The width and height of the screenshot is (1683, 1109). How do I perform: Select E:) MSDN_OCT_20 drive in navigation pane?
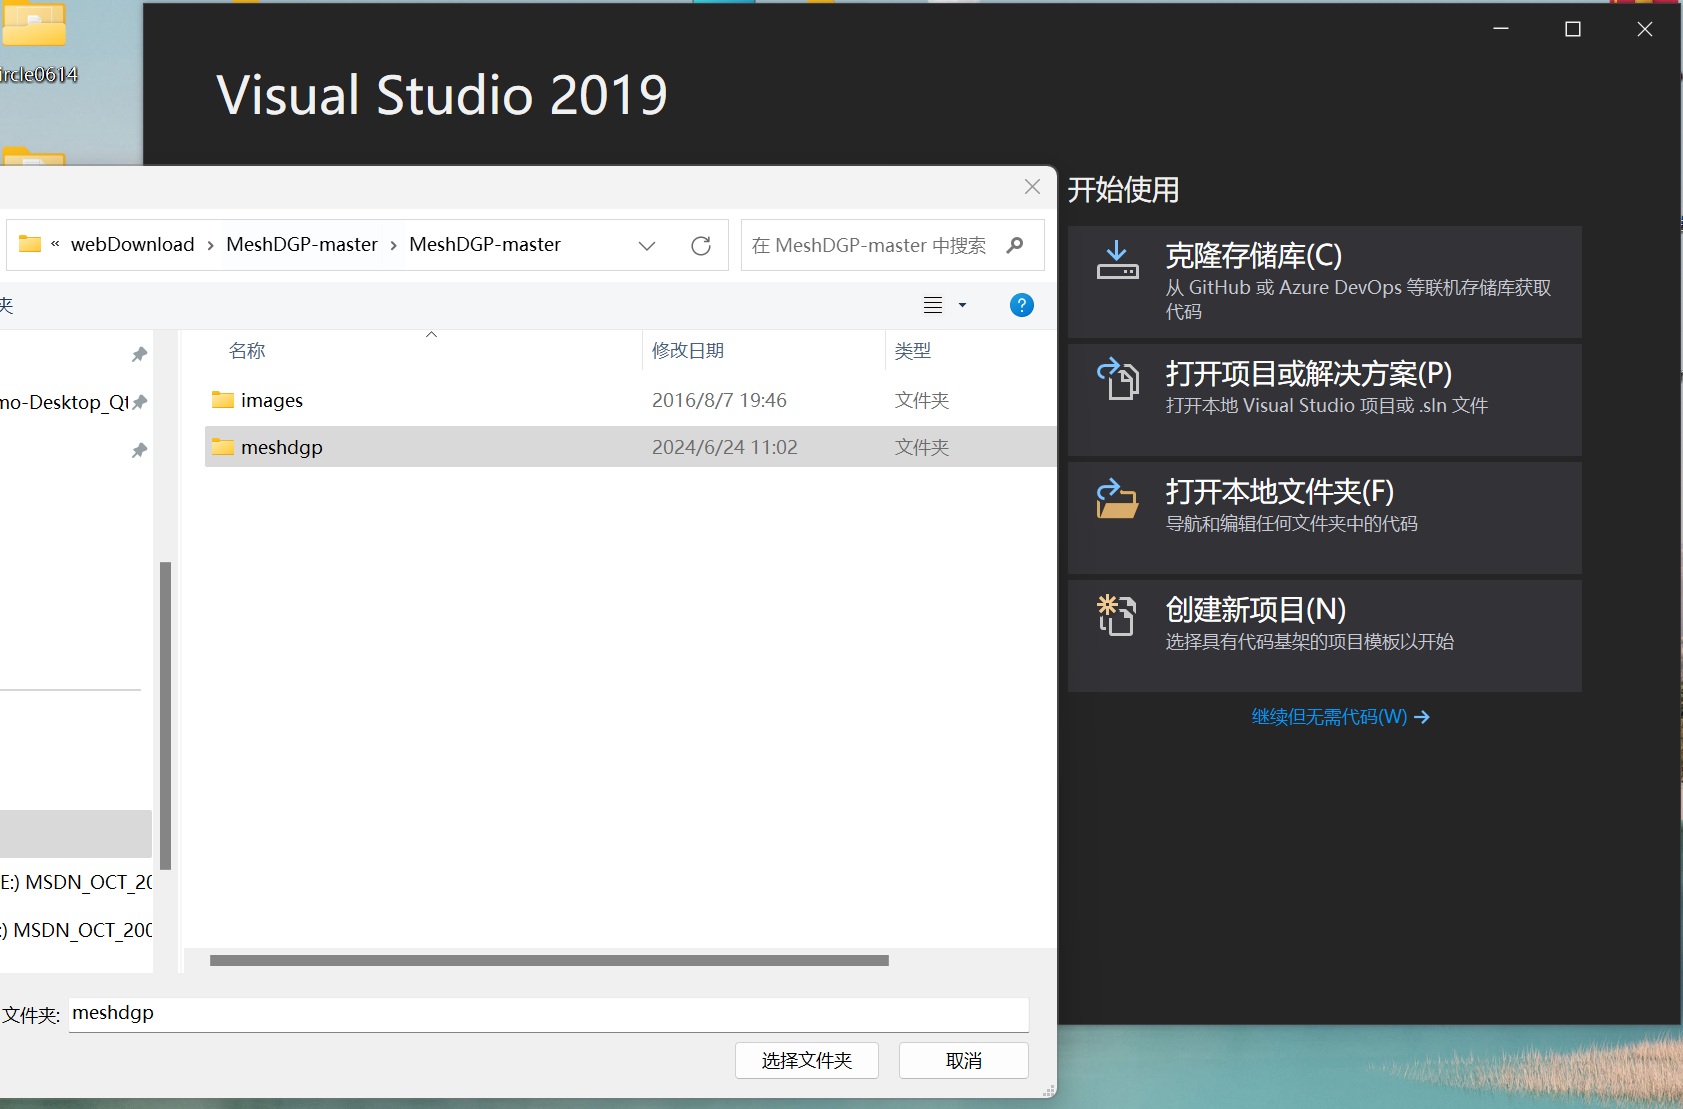click(76, 882)
